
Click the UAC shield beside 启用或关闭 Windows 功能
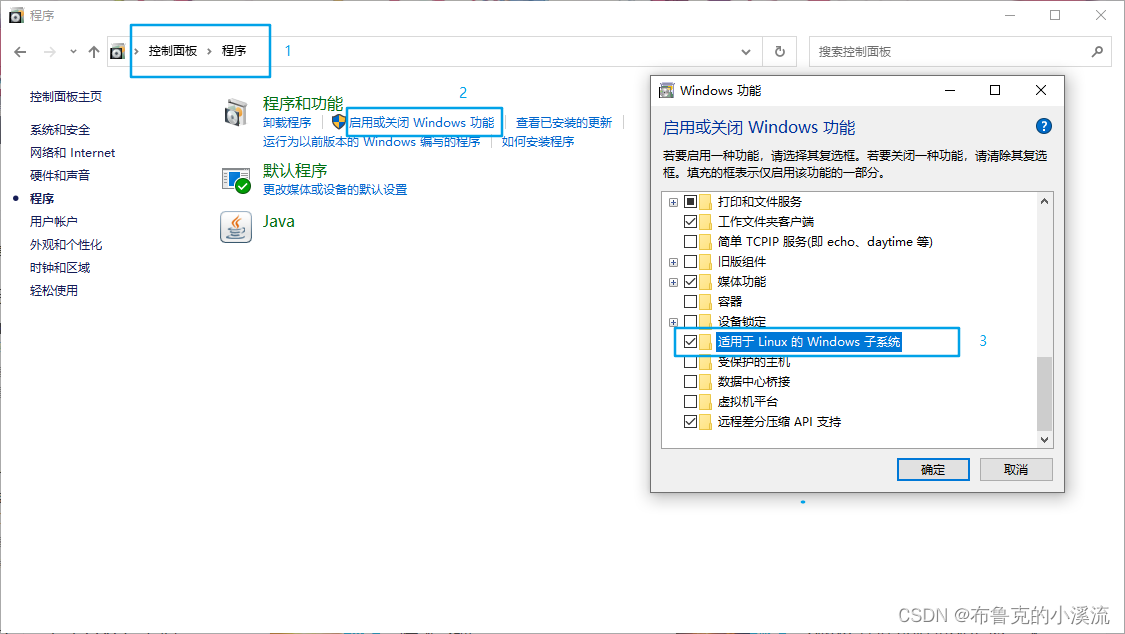pos(340,122)
